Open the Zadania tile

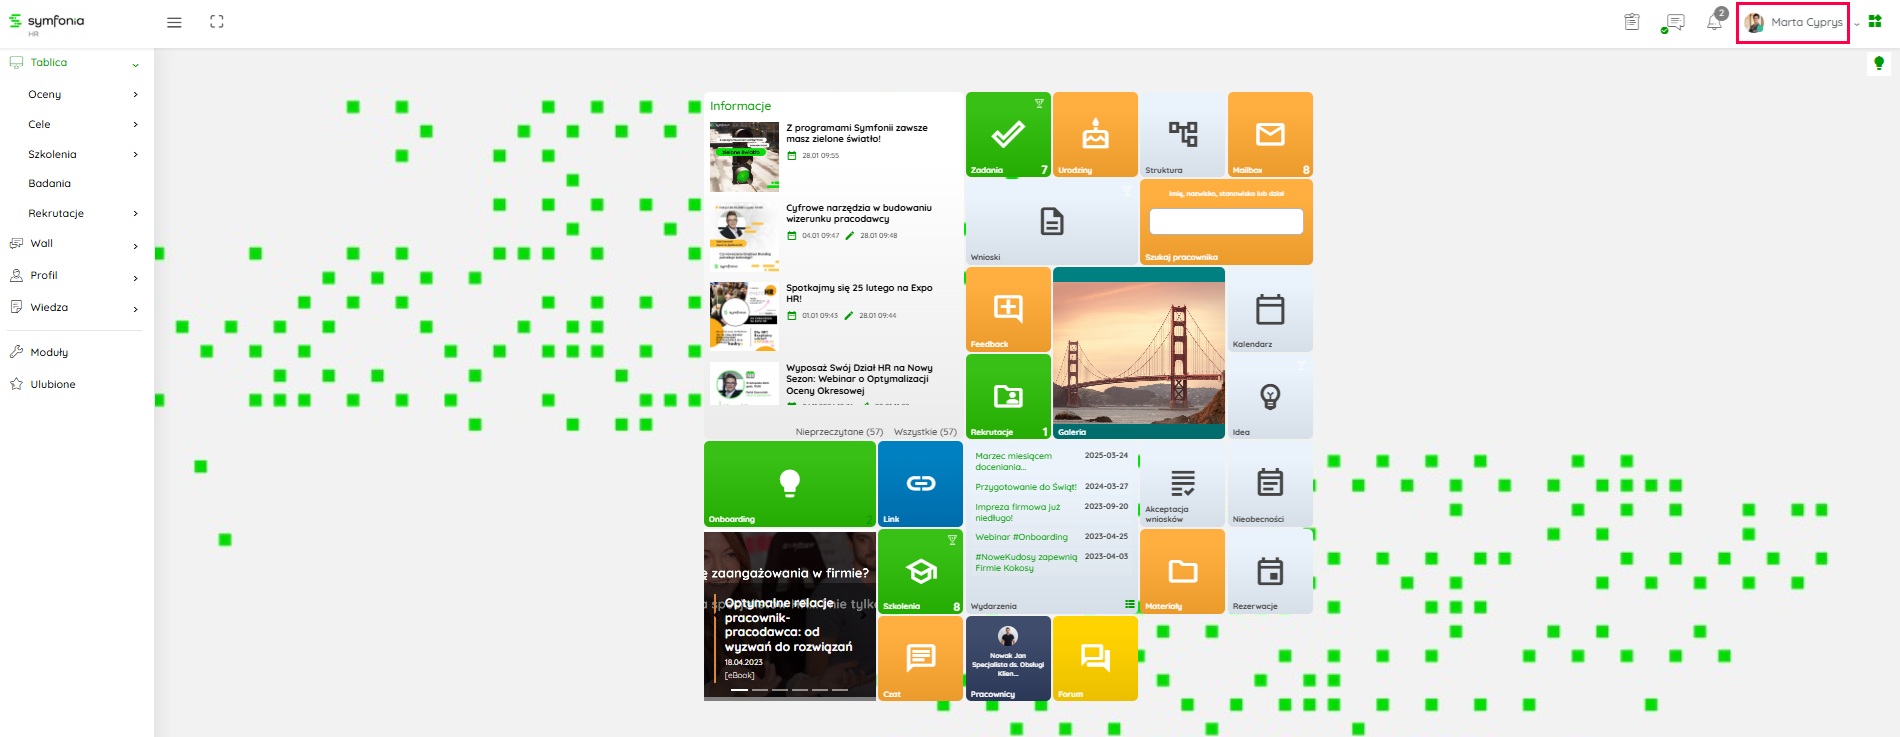1008,135
